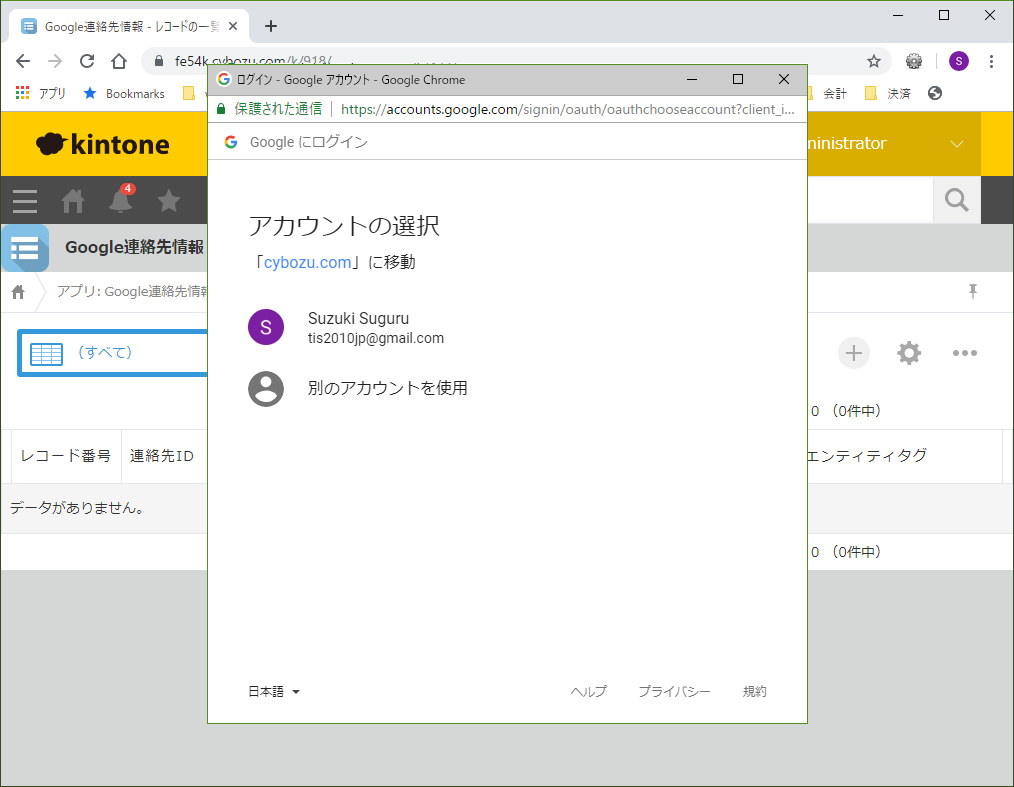The image size is (1014, 787).
Task: Open the (すべて) view selector
Action: (x=113, y=352)
